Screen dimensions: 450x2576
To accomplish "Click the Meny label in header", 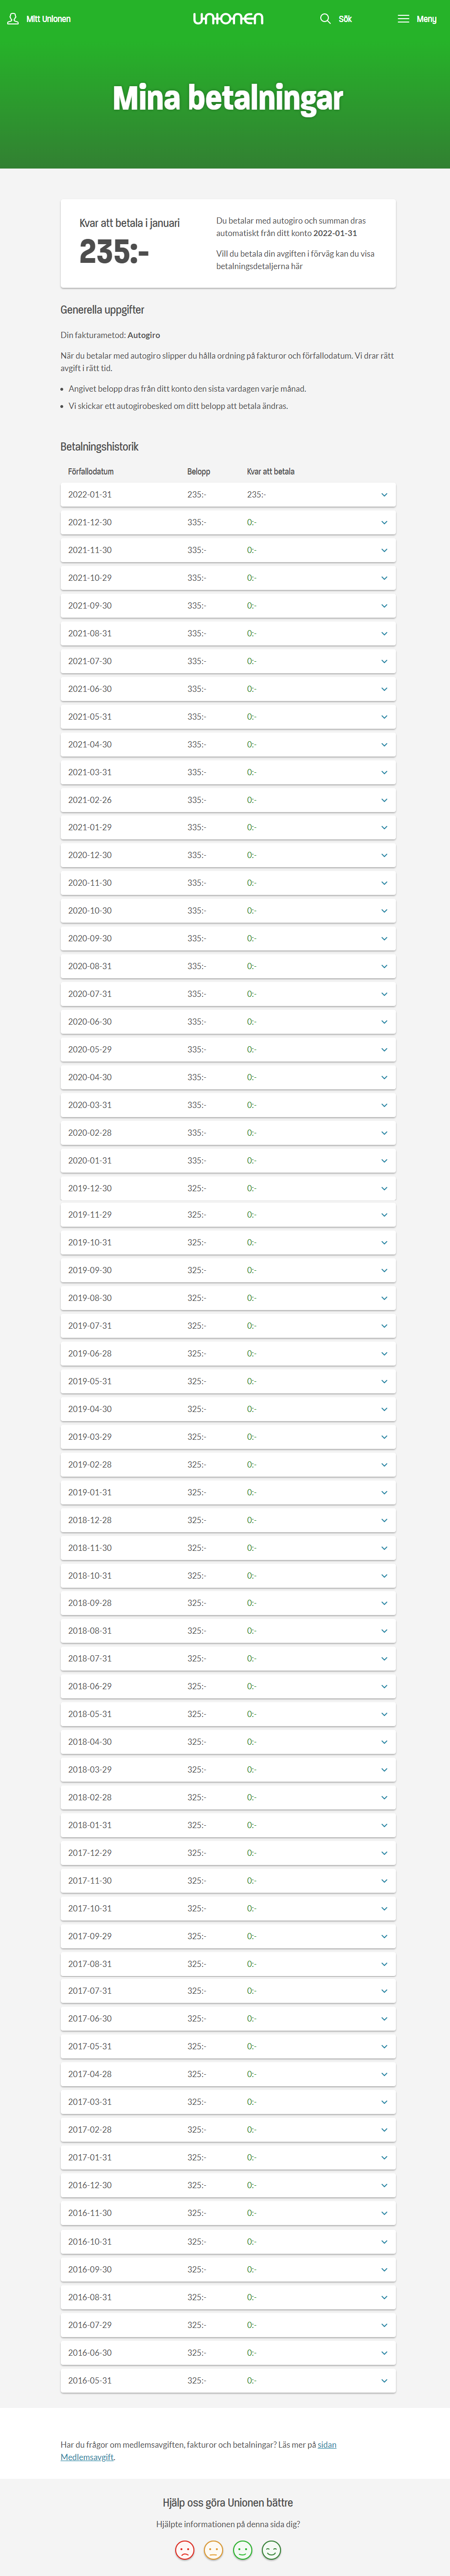I will tap(426, 19).
